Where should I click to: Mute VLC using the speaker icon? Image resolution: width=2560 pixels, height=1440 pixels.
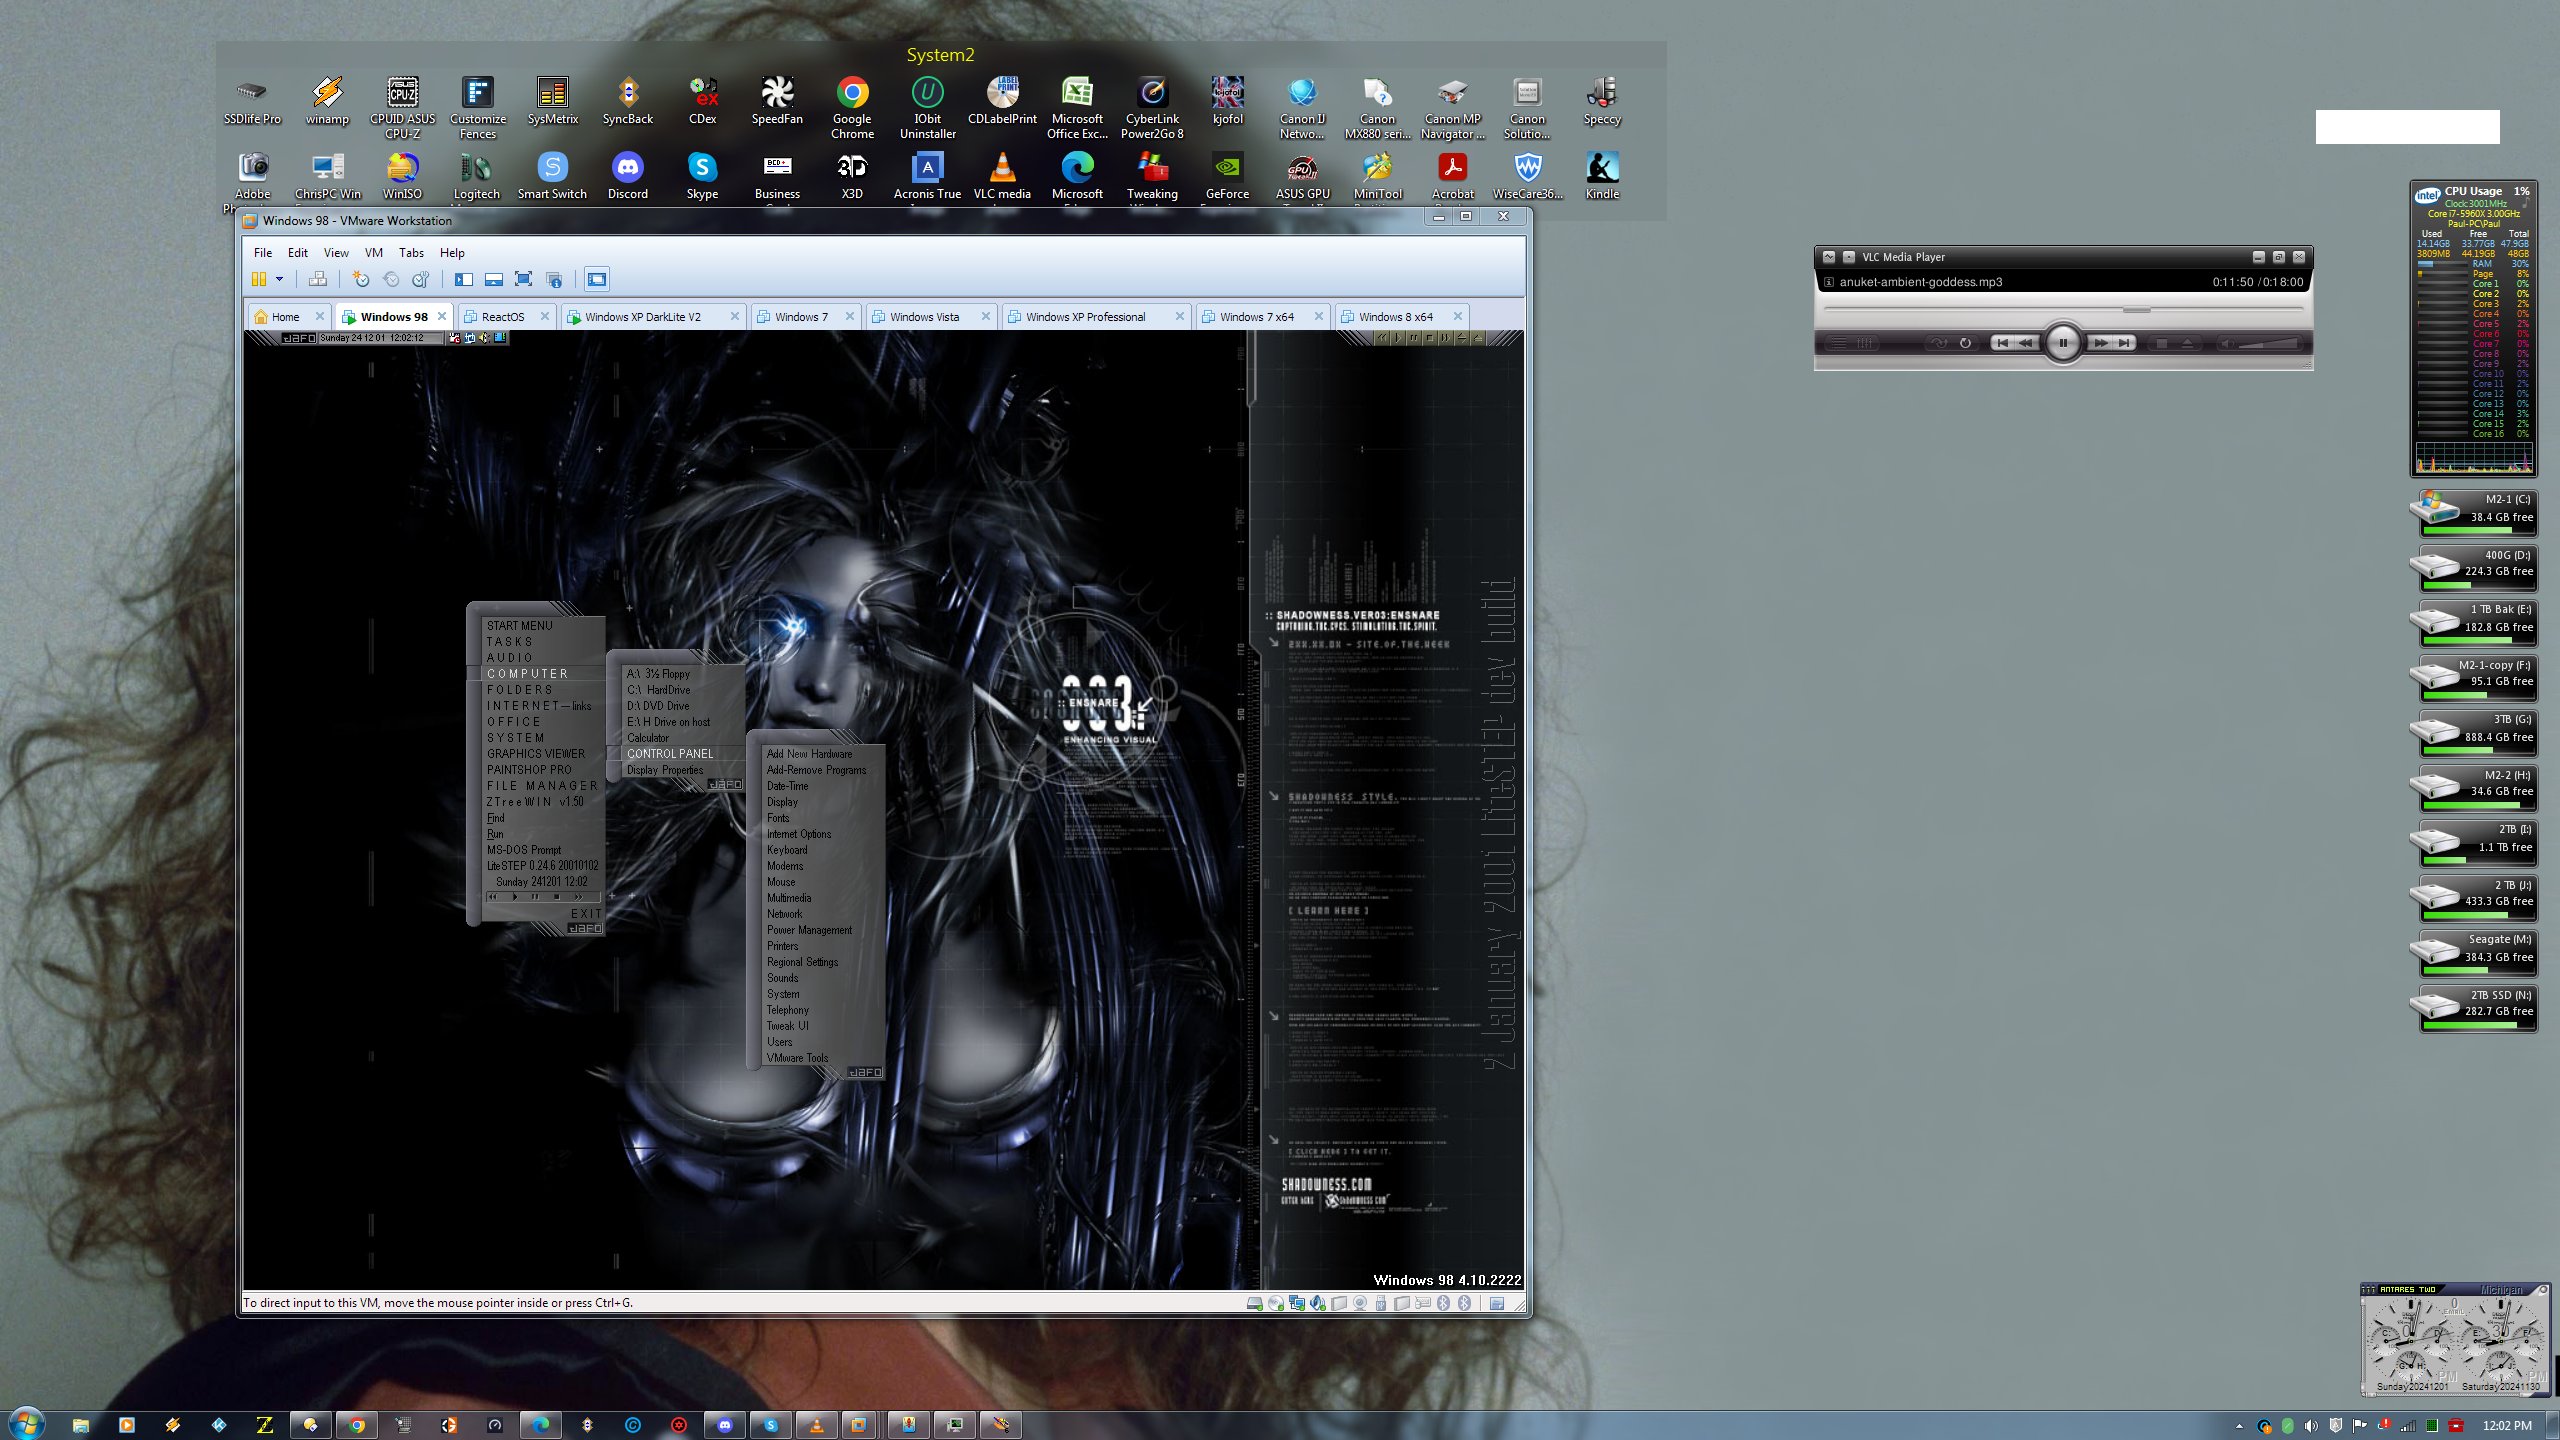pyautogui.click(x=2226, y=343)
